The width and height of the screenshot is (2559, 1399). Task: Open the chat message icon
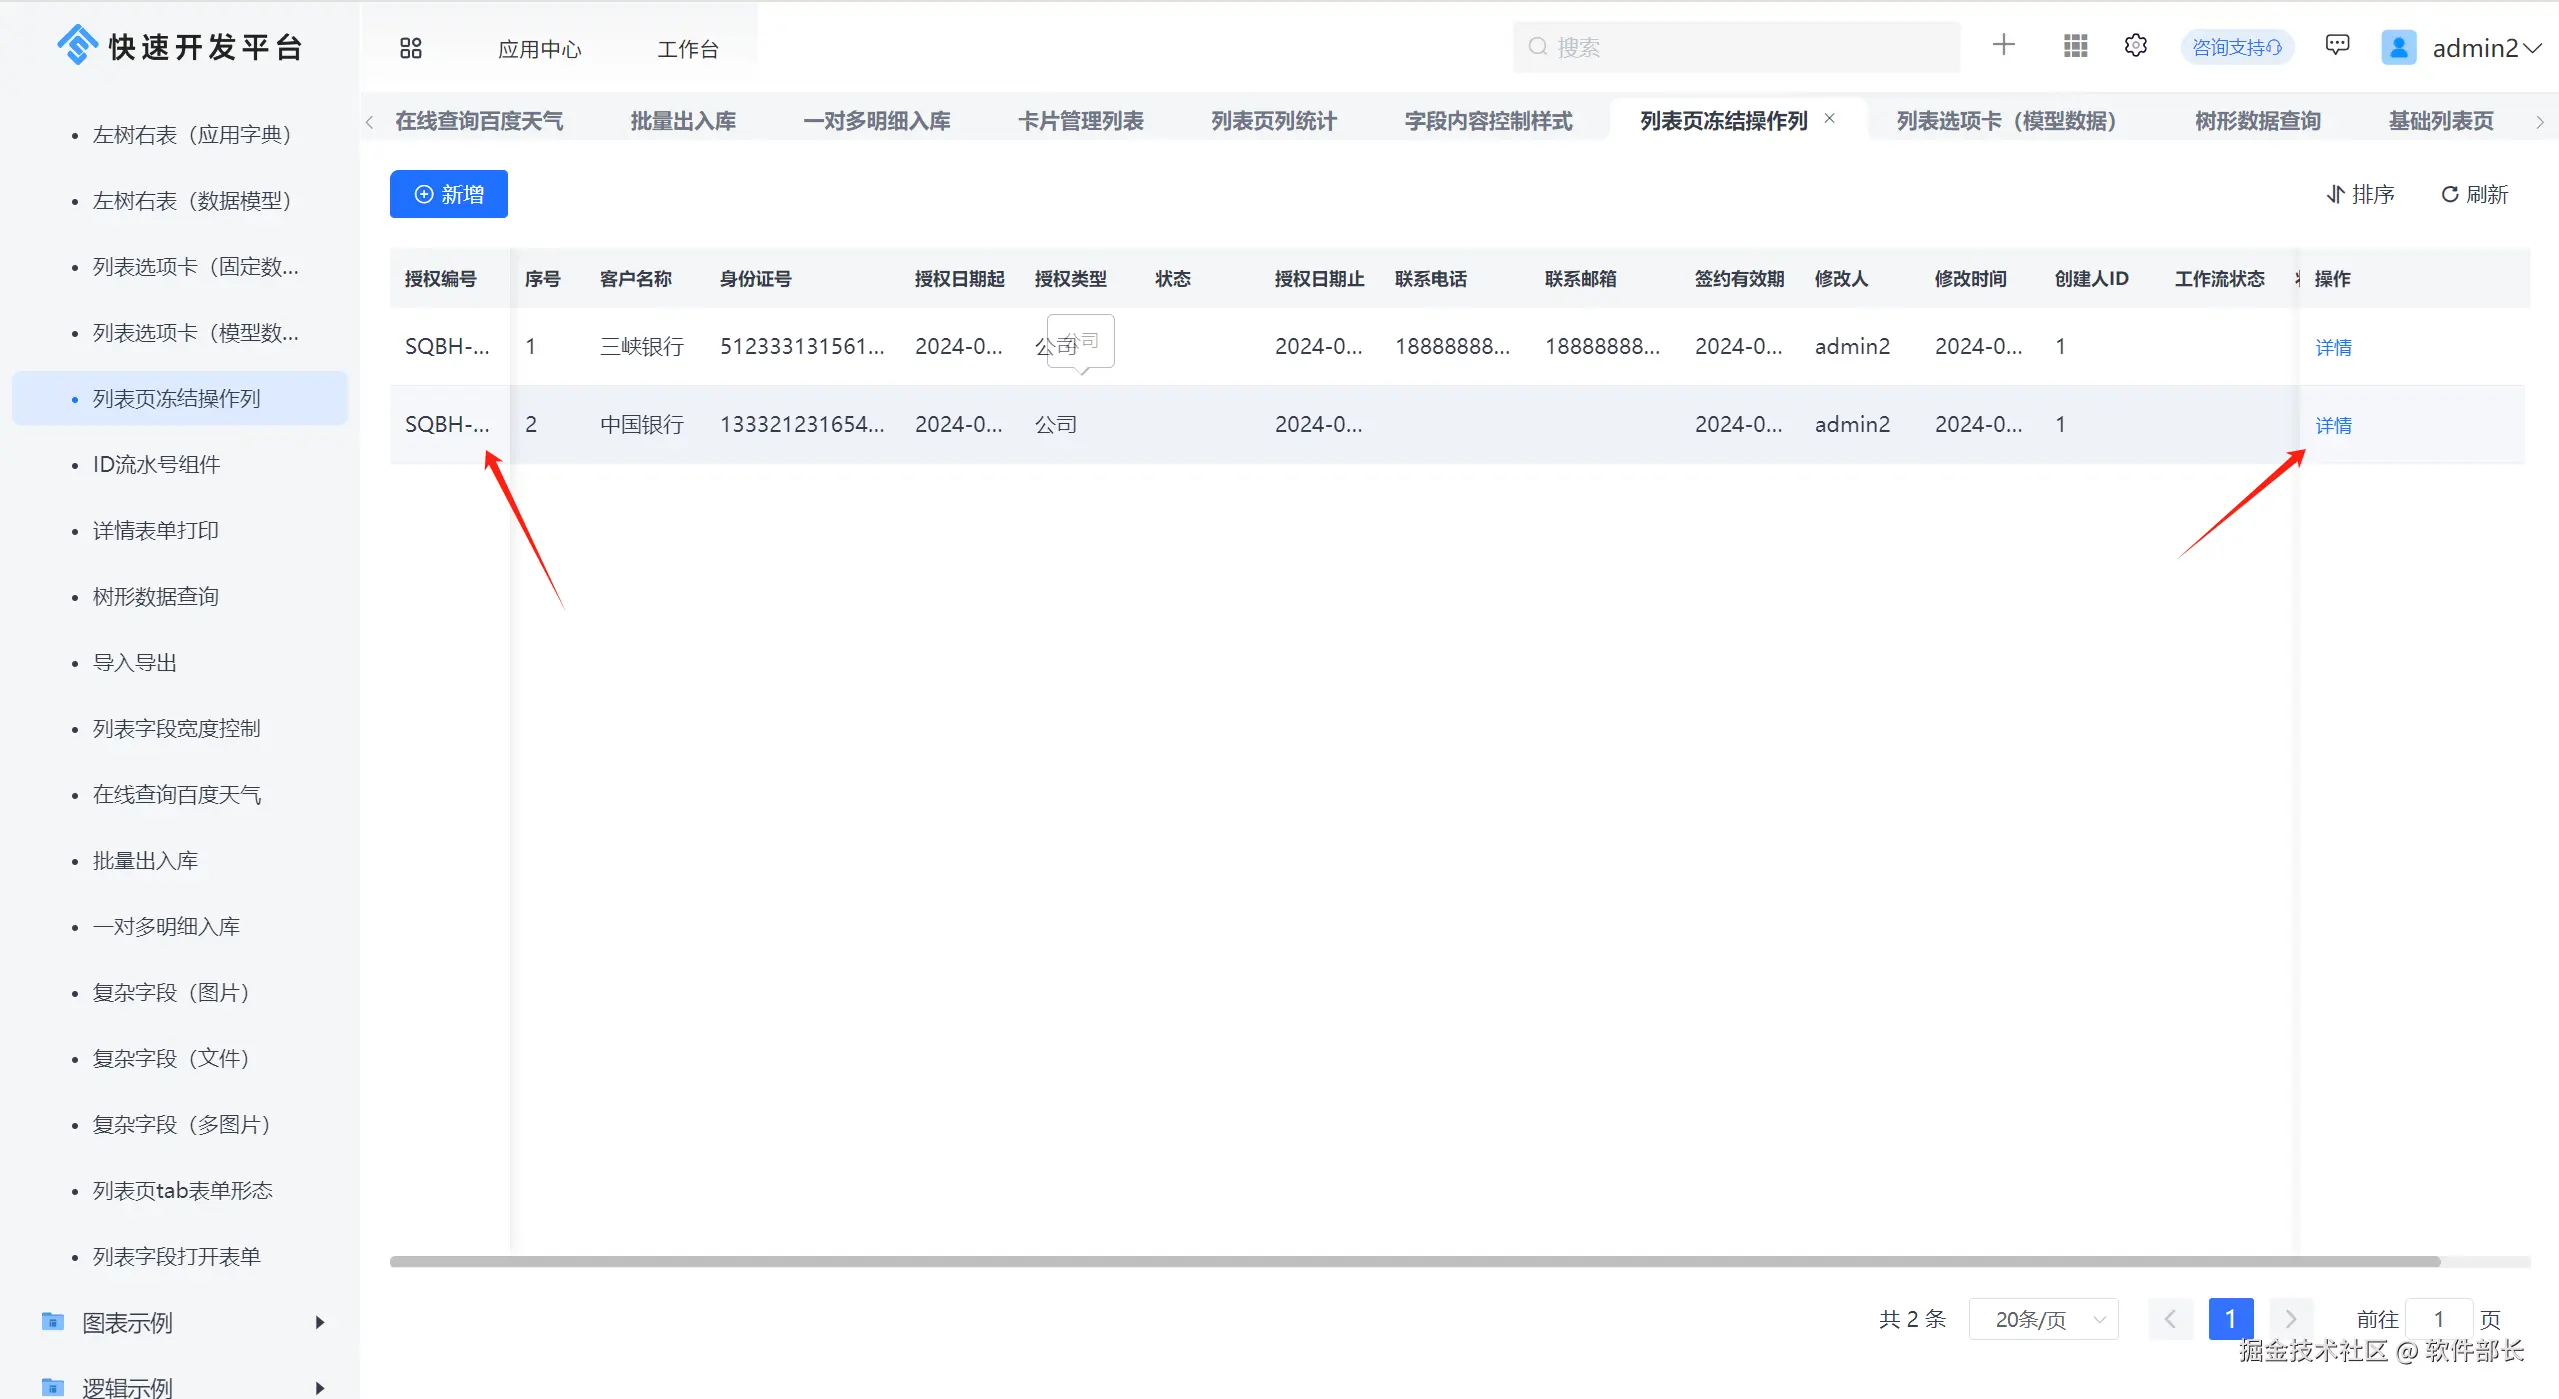(x=2337, y=45)
